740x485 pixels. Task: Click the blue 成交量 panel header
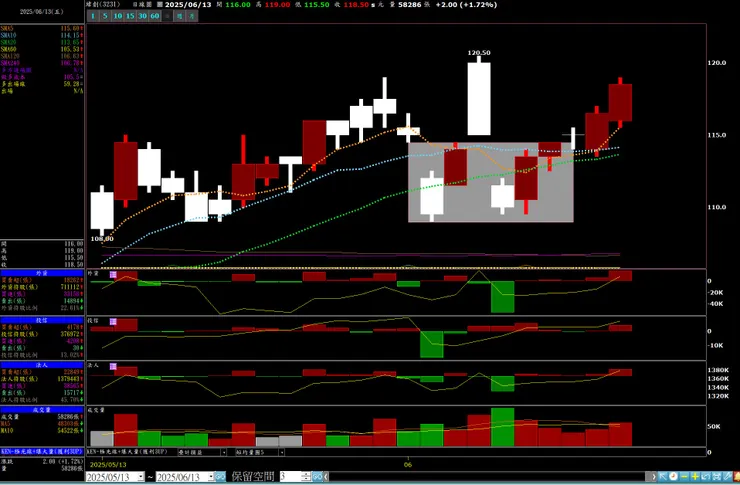coord(42,410)
